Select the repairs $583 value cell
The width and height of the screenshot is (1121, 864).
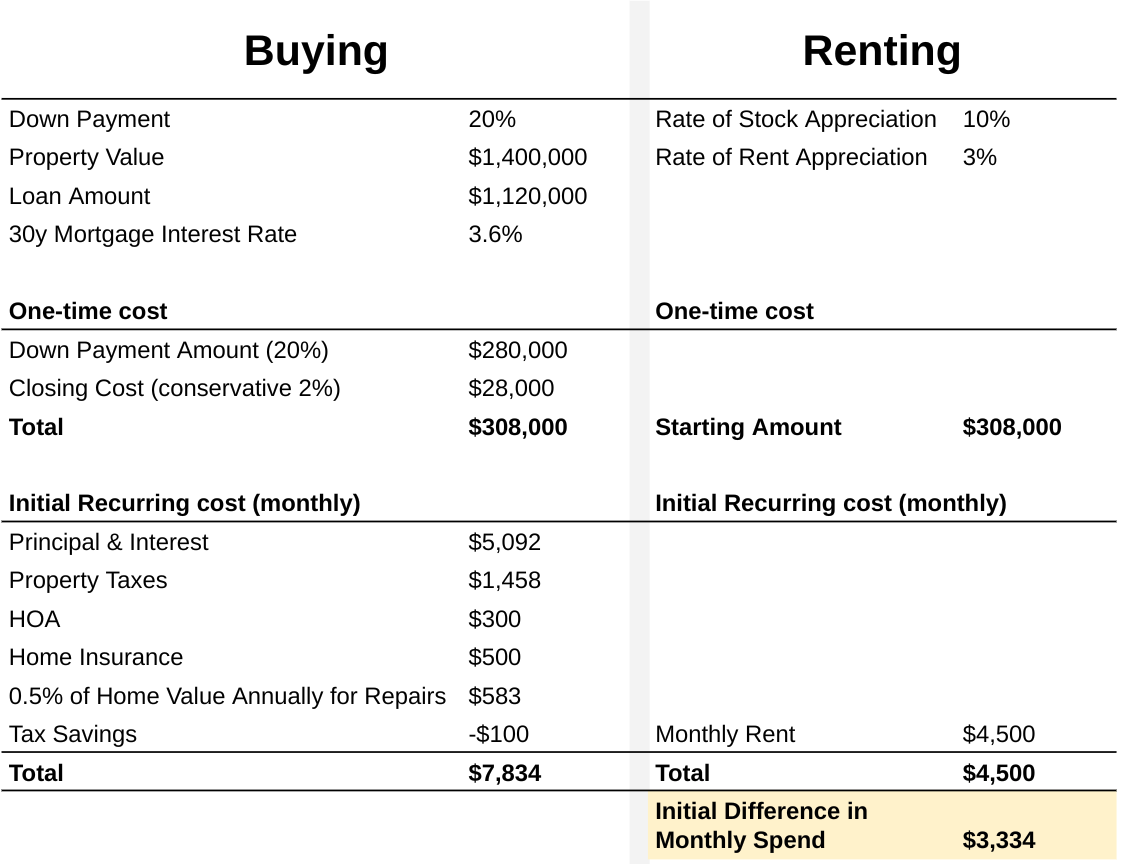(x=494, y=697)
